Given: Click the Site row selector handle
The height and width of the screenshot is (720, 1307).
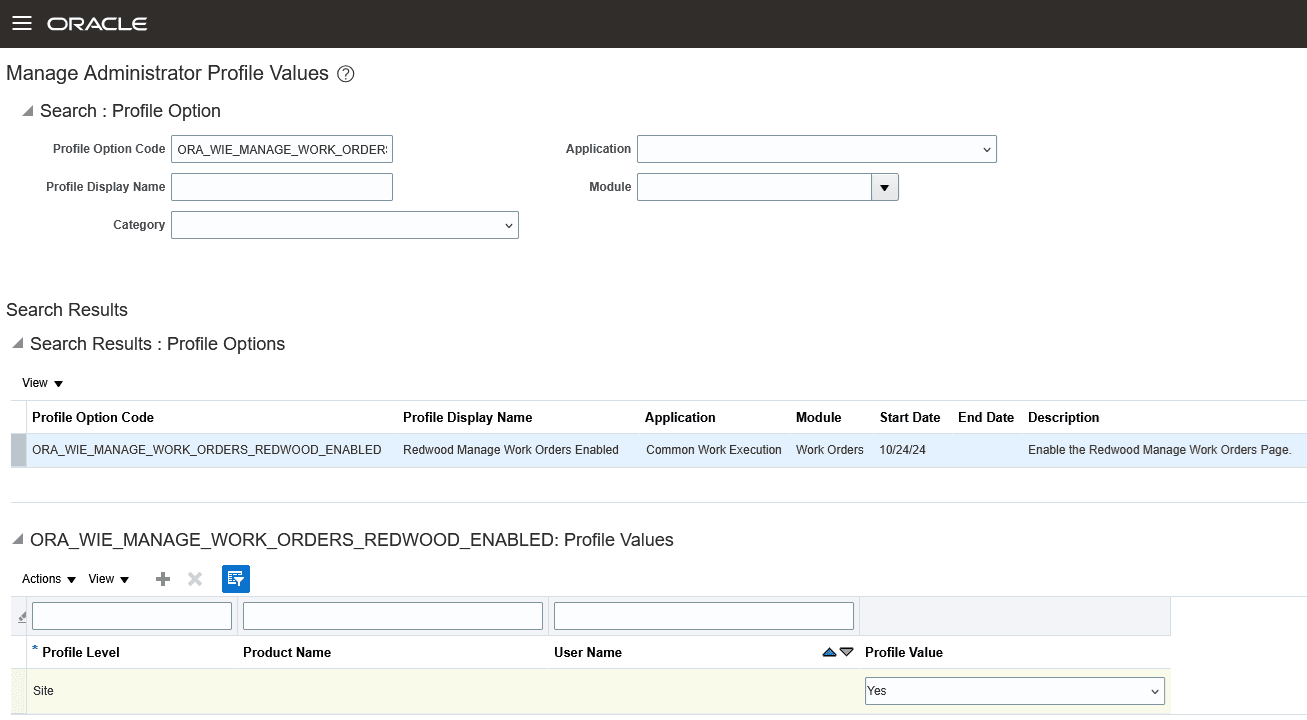Looking at the screenshot, I should coord(19,691).
